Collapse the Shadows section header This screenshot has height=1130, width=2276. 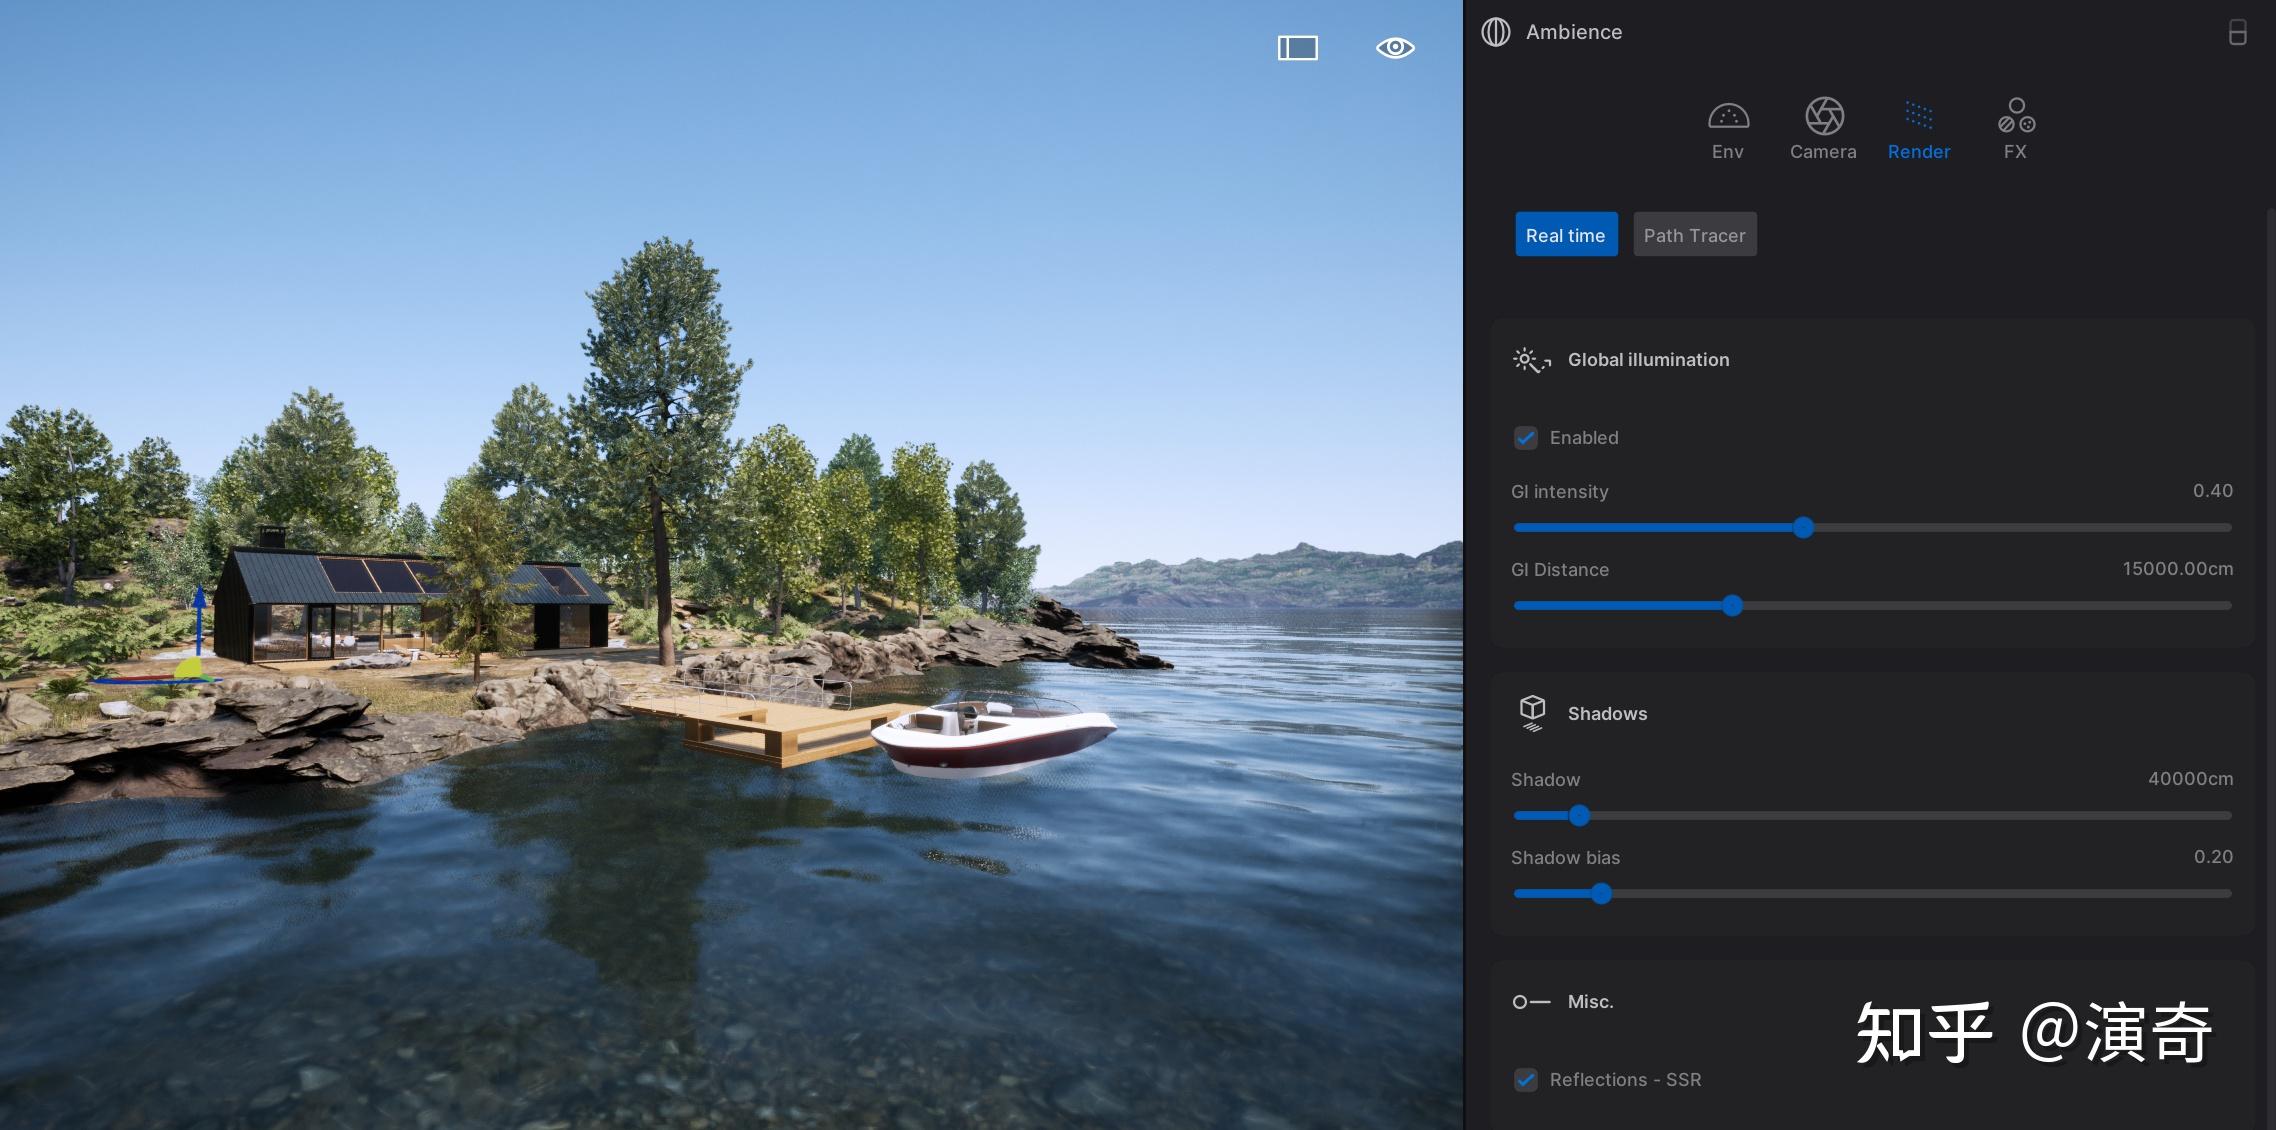pyautogui.click(x=1607, y=713)
